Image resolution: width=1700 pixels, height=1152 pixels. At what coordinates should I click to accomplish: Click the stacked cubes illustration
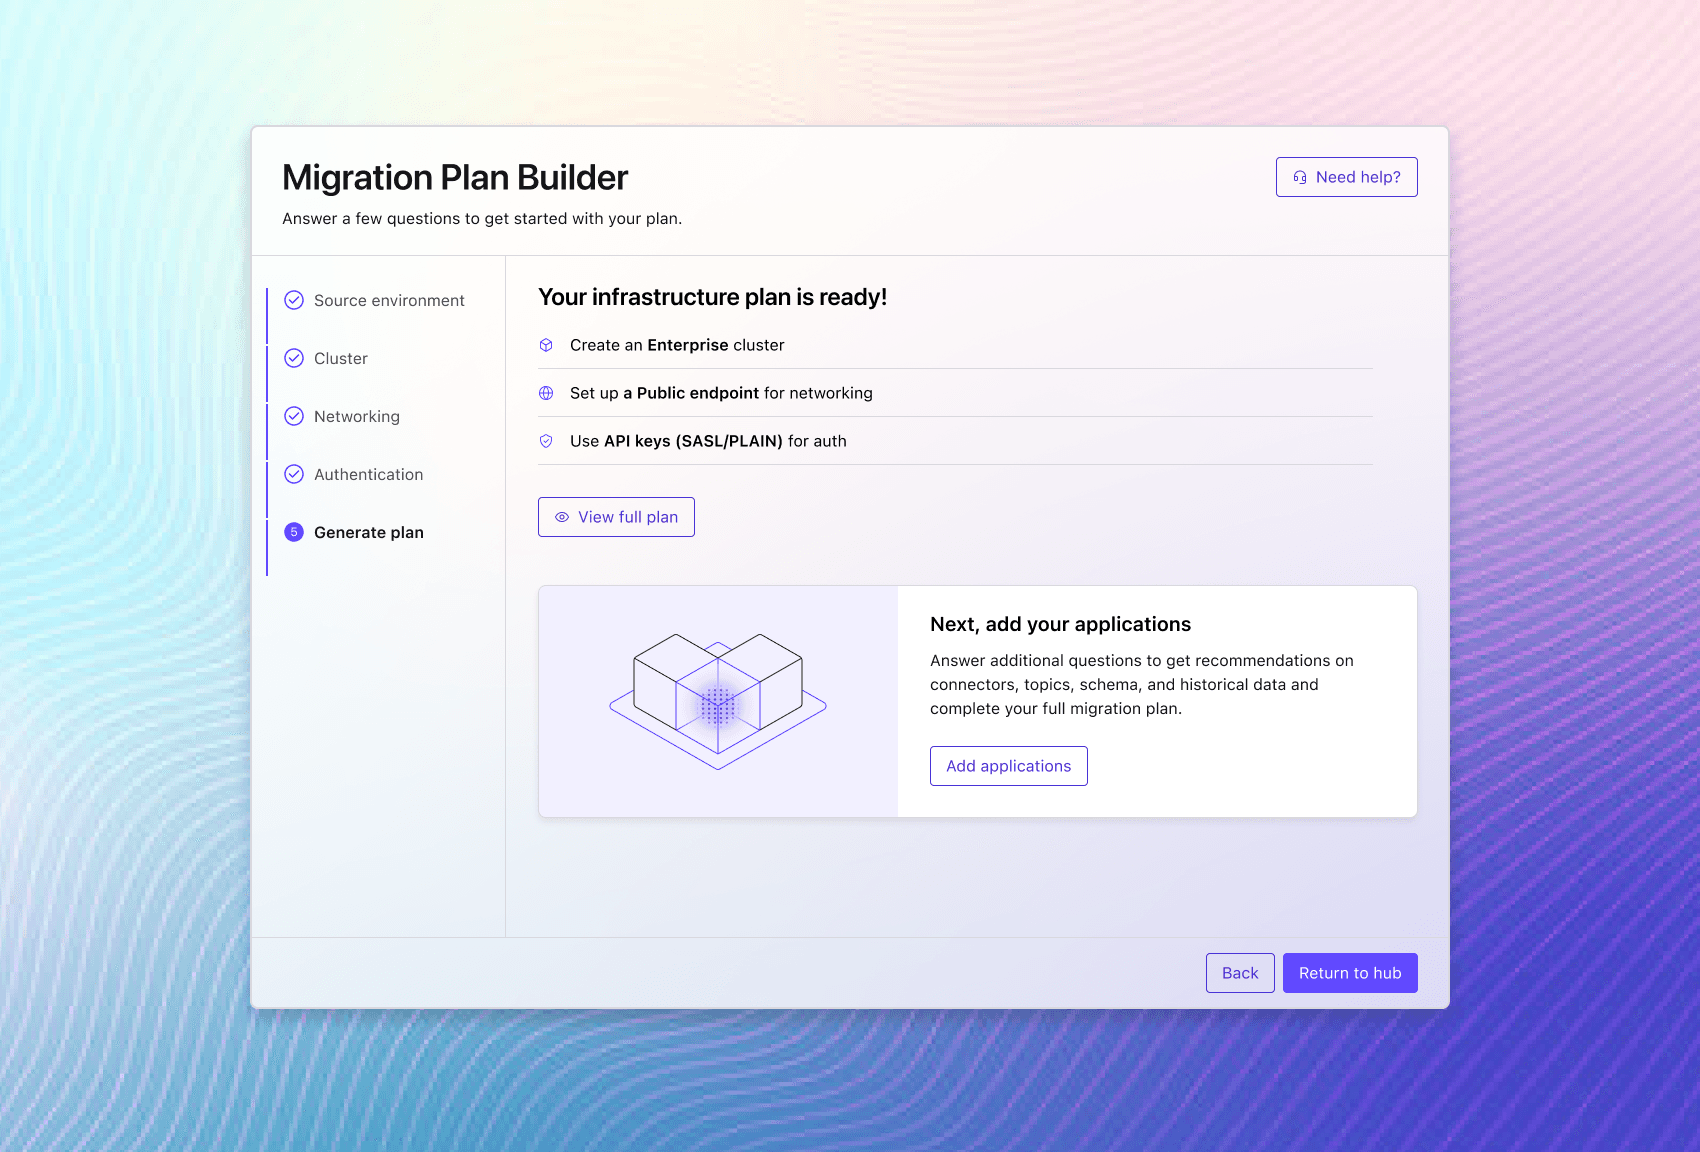(718, 701)
